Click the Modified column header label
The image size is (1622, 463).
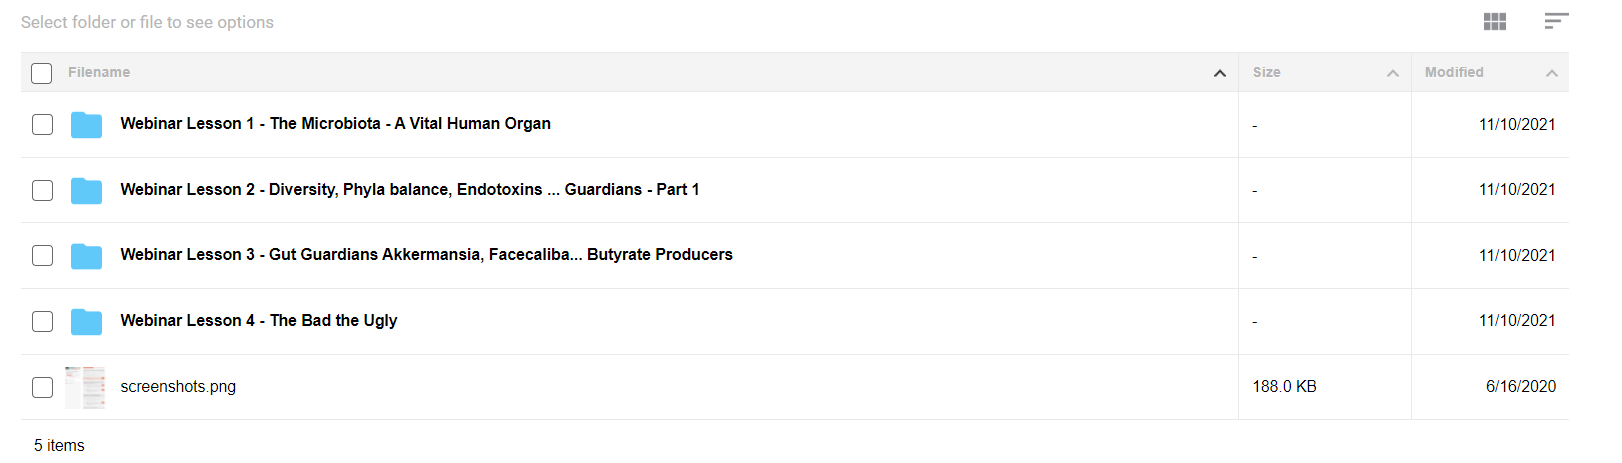pos(1453,72)
